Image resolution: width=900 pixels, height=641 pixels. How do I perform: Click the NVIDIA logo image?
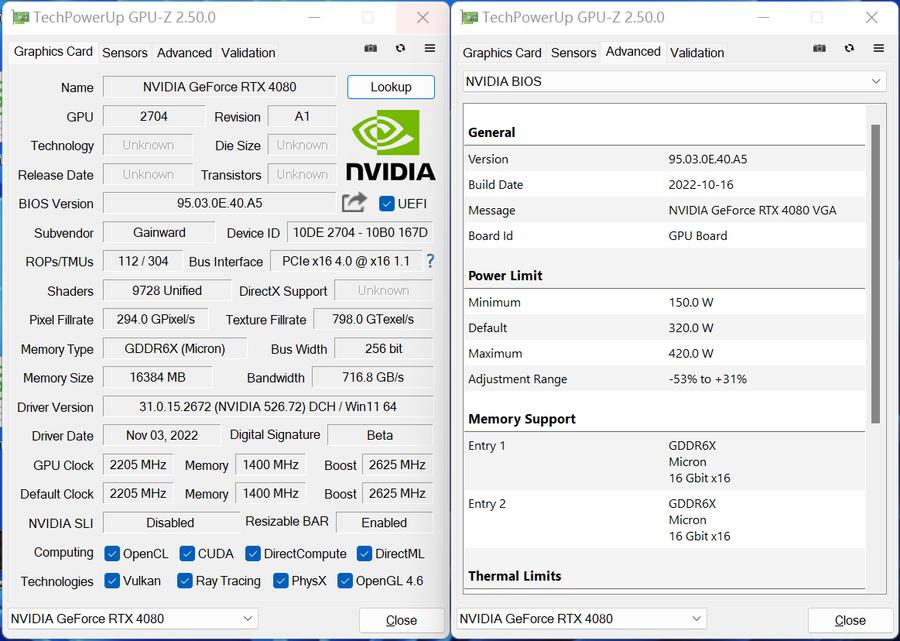click(391, 145)
